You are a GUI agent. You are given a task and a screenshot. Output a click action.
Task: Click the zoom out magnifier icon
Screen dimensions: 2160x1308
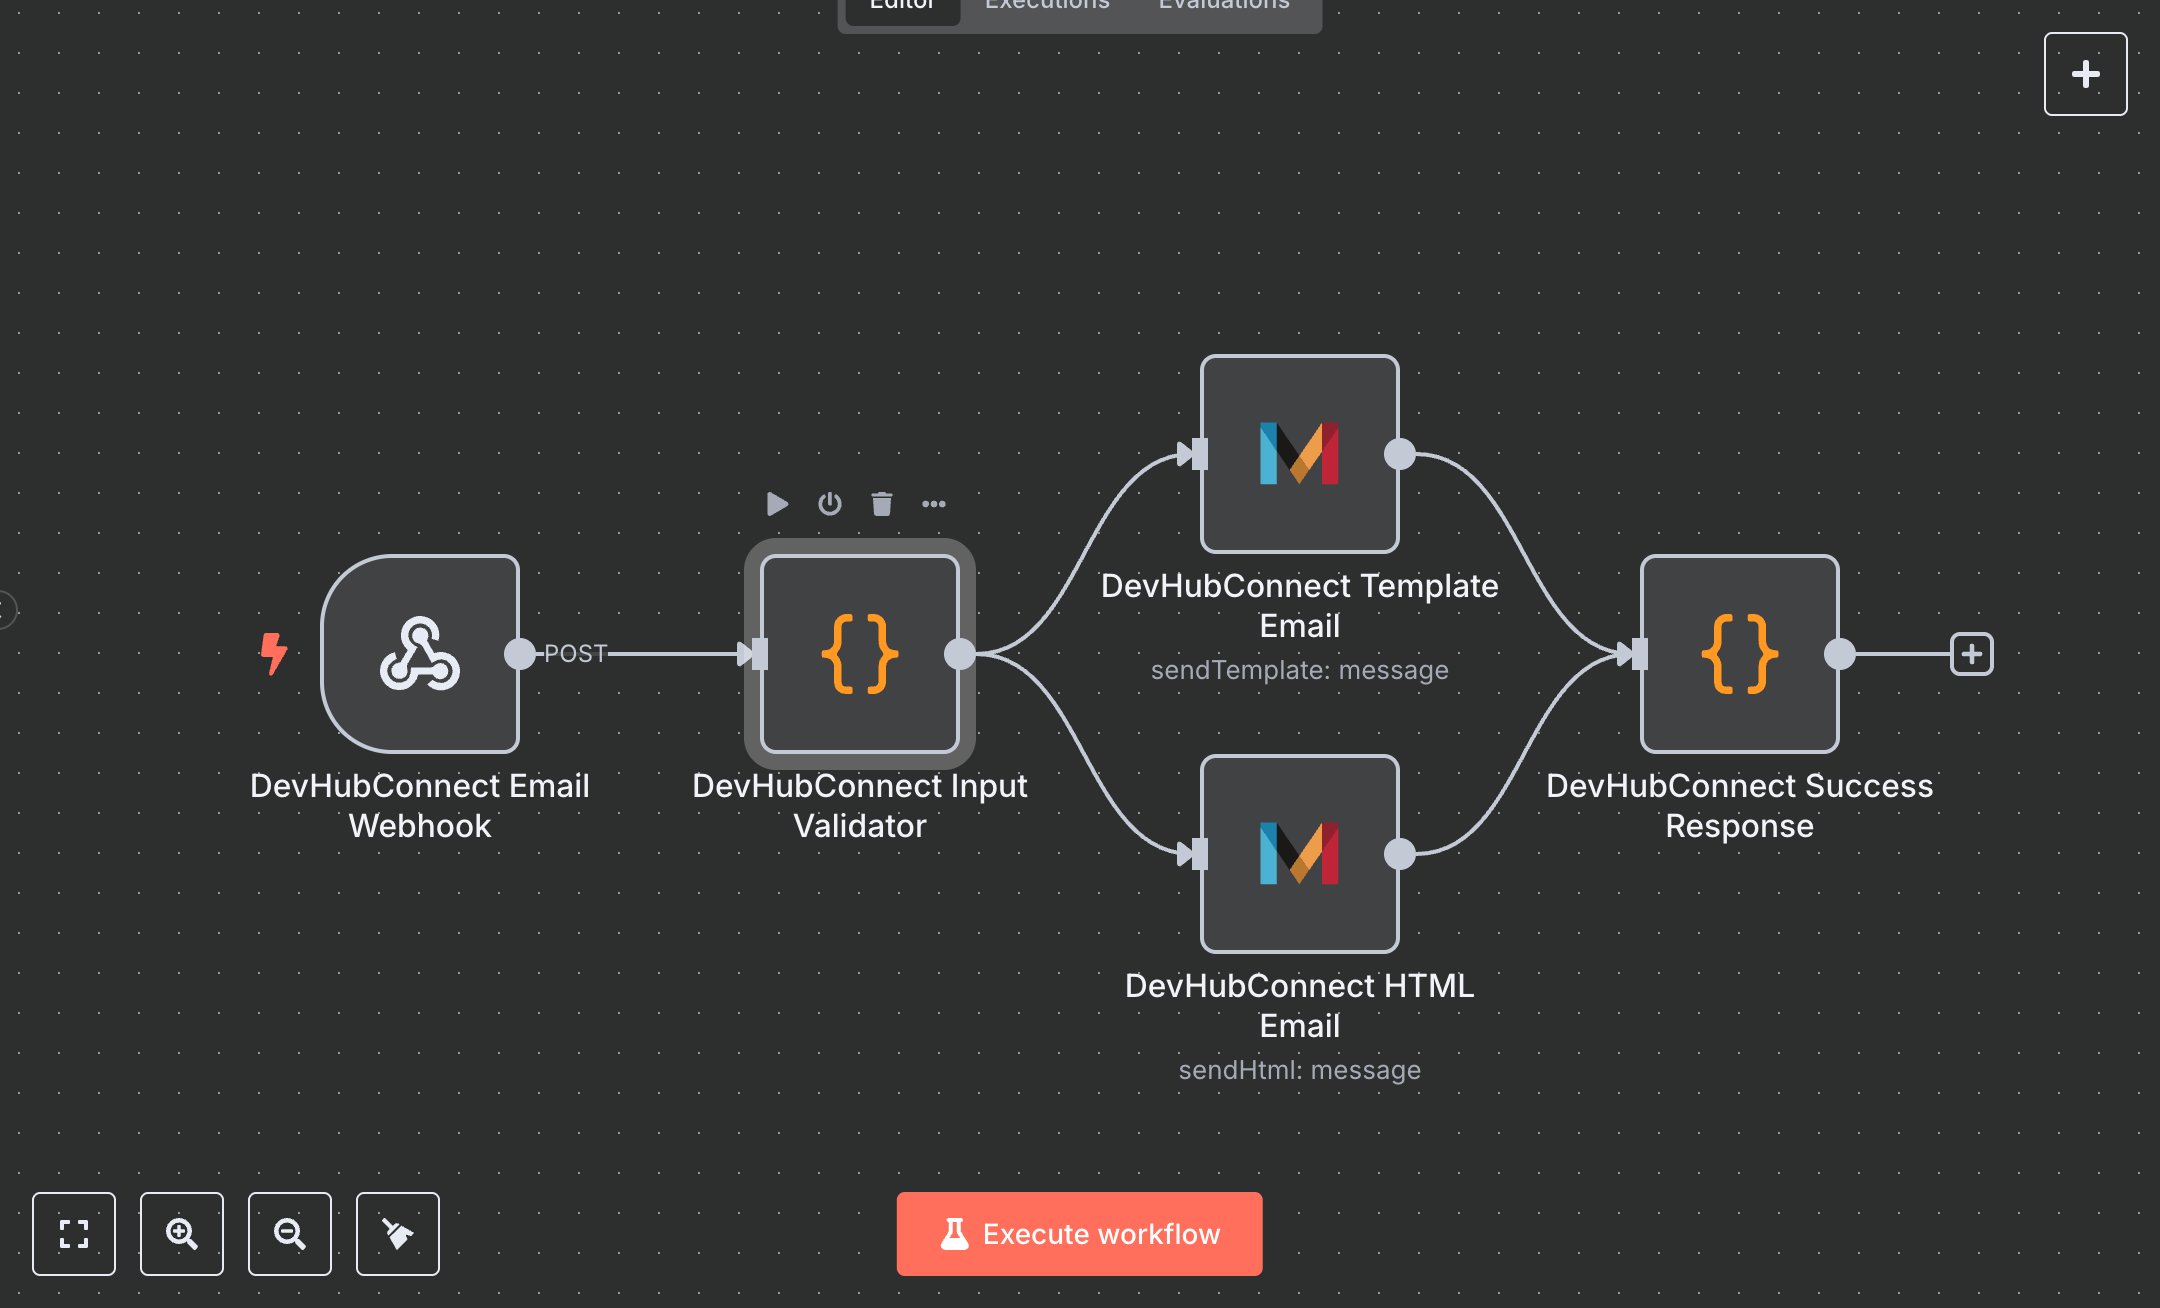click(290, 1234)
